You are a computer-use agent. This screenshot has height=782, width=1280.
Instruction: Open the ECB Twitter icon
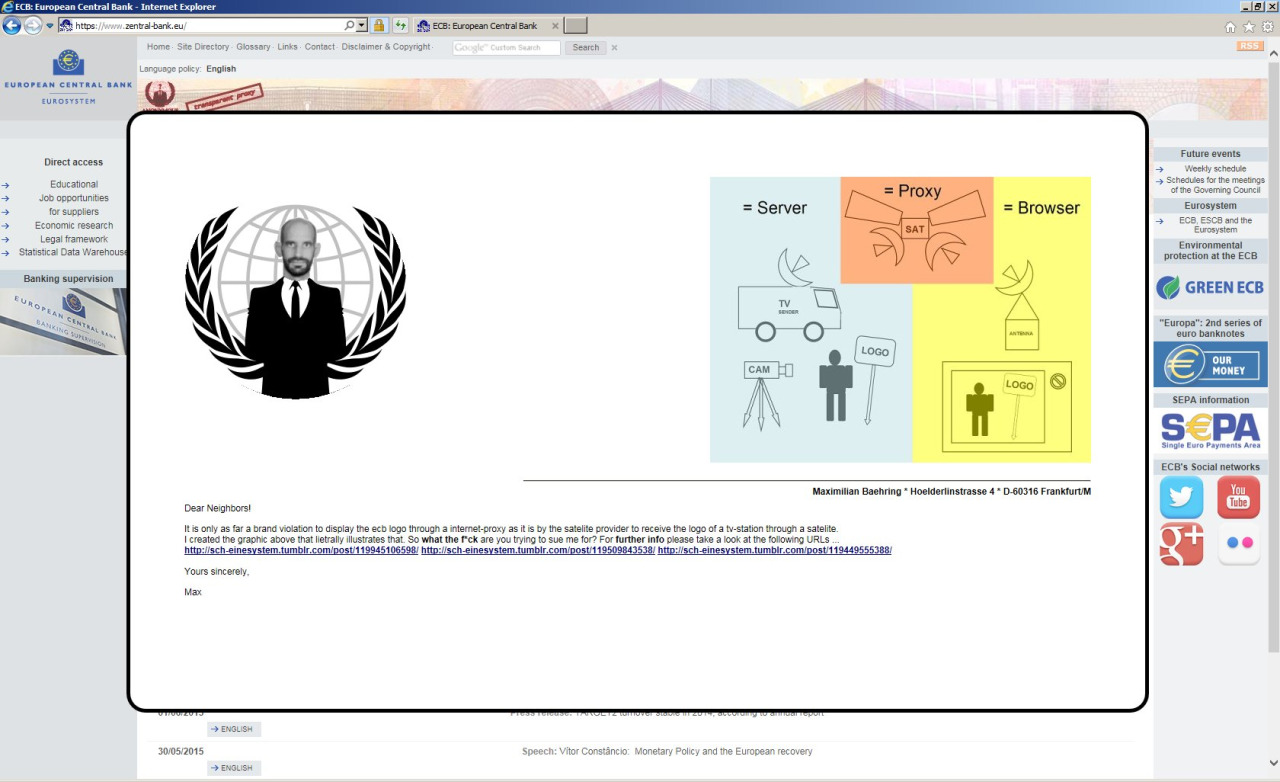click(1181, 497)
